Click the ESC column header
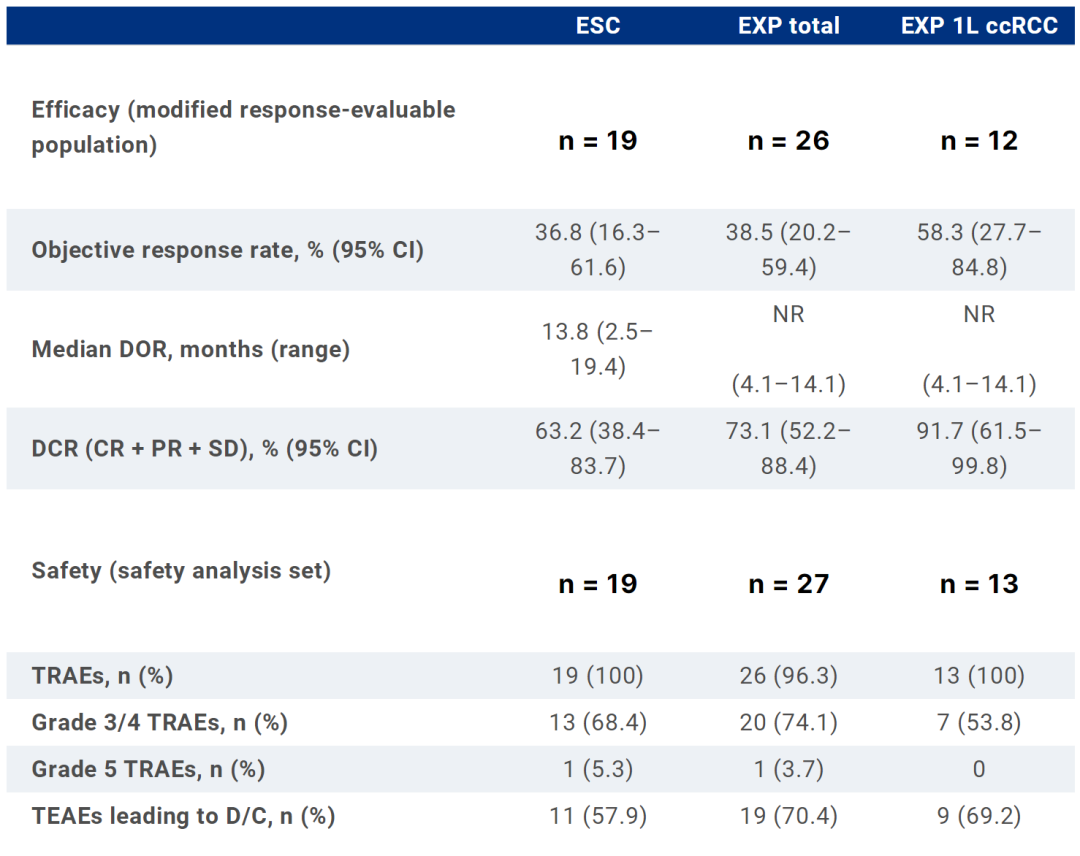The width and height of the screenshot is (1080, 856). [x=598, y=27]
